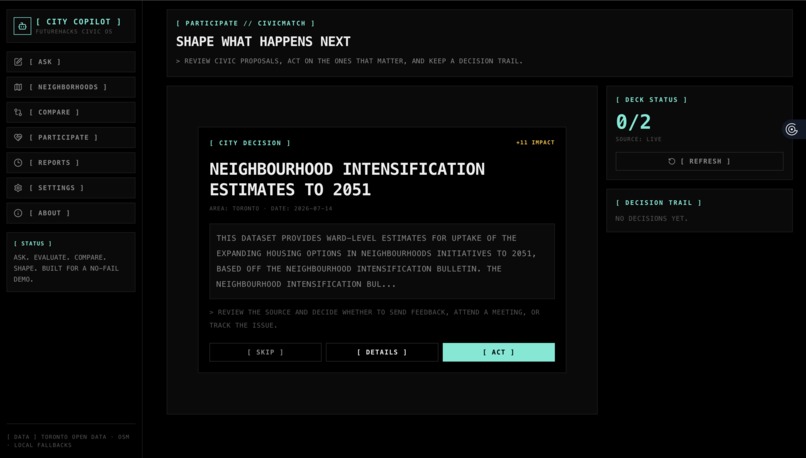Open the Ask page
The height and width of the screenshot is (458, 806).
point(71,62)
